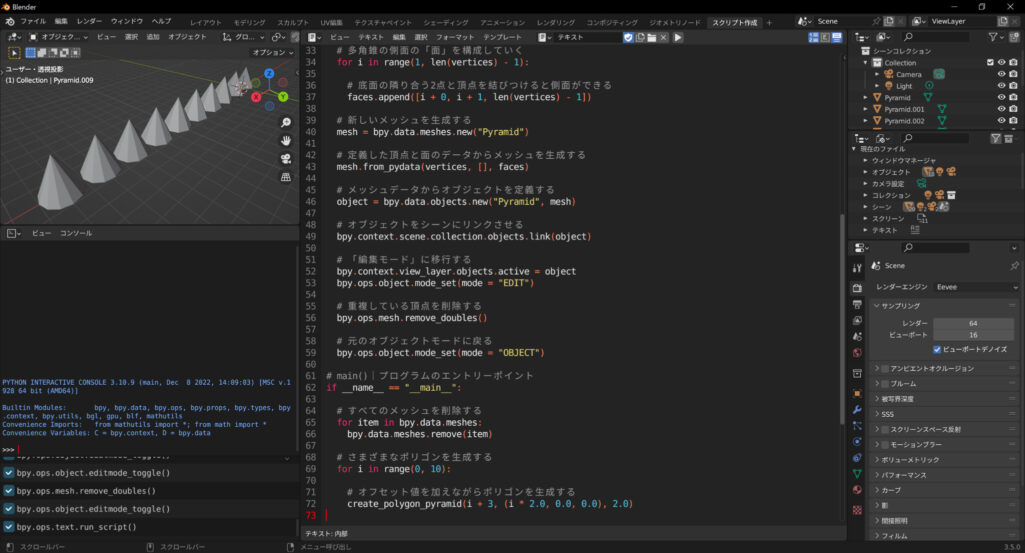Open the Render properties tab

(x=857, y=288)
